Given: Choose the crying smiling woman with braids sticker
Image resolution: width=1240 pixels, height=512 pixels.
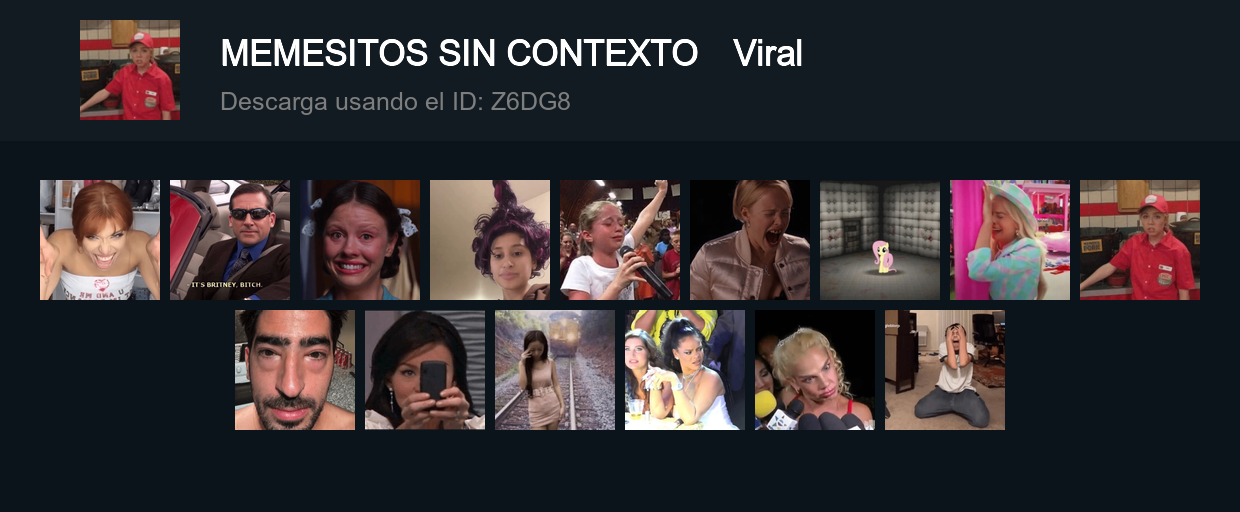Looking at the screenshot, I should [x=360, y=240].
